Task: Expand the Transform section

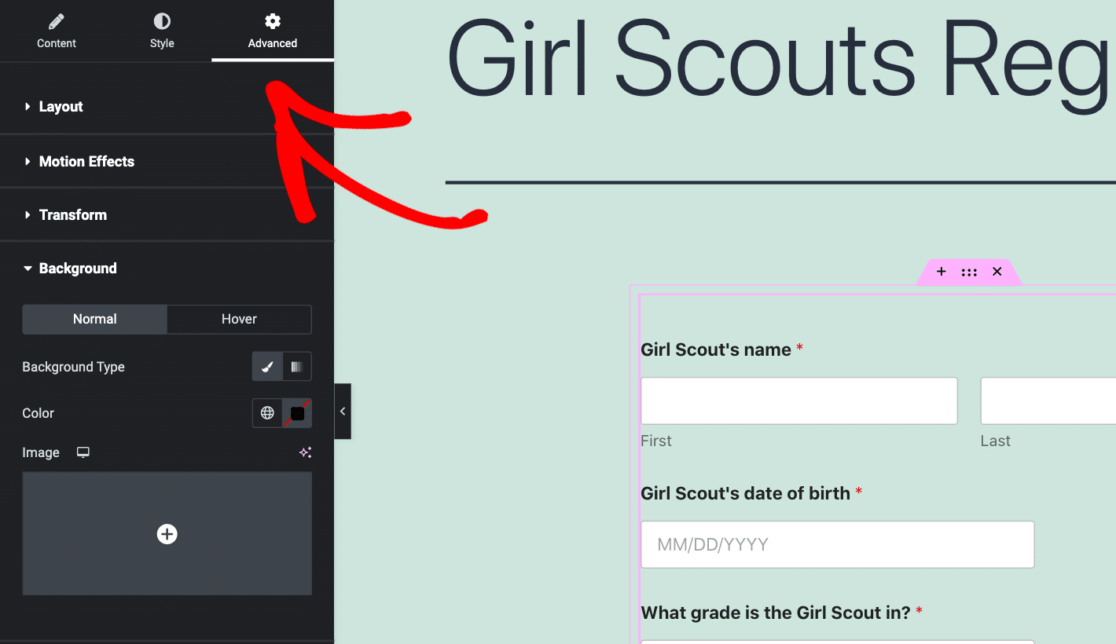Action: coord(167,215)
